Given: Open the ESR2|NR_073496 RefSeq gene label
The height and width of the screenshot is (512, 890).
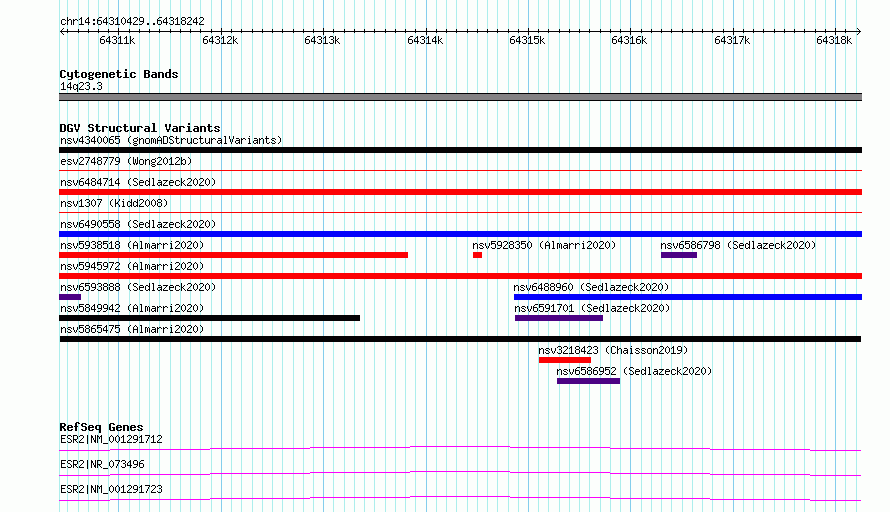Looking at the screenshot, I should tap(102, 464).
